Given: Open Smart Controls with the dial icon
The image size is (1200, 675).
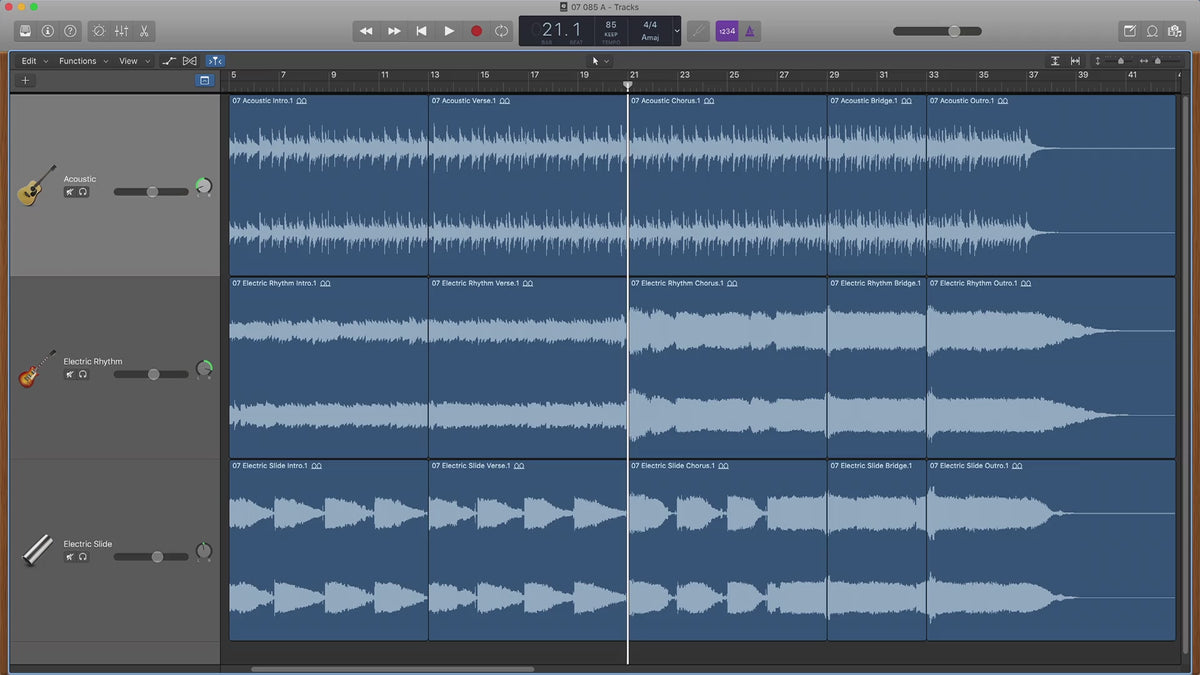Looking at the screenshot, I should (x=98, y=31).
